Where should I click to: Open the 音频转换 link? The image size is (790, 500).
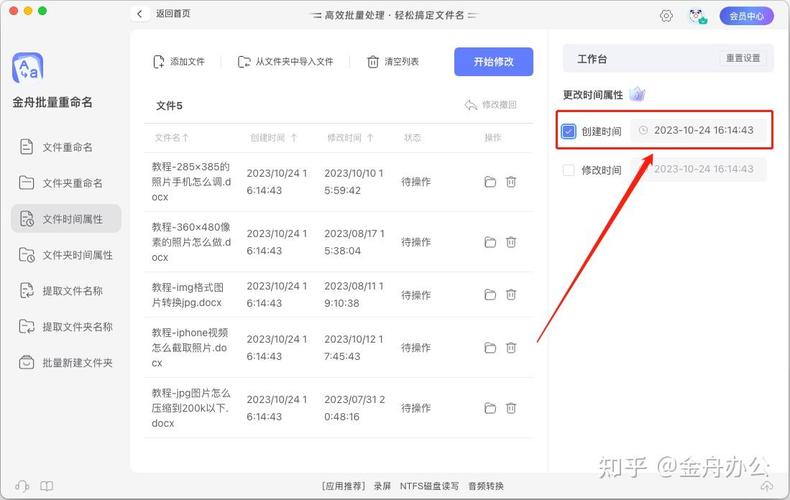pyautogui.click(x=486, y=486)
